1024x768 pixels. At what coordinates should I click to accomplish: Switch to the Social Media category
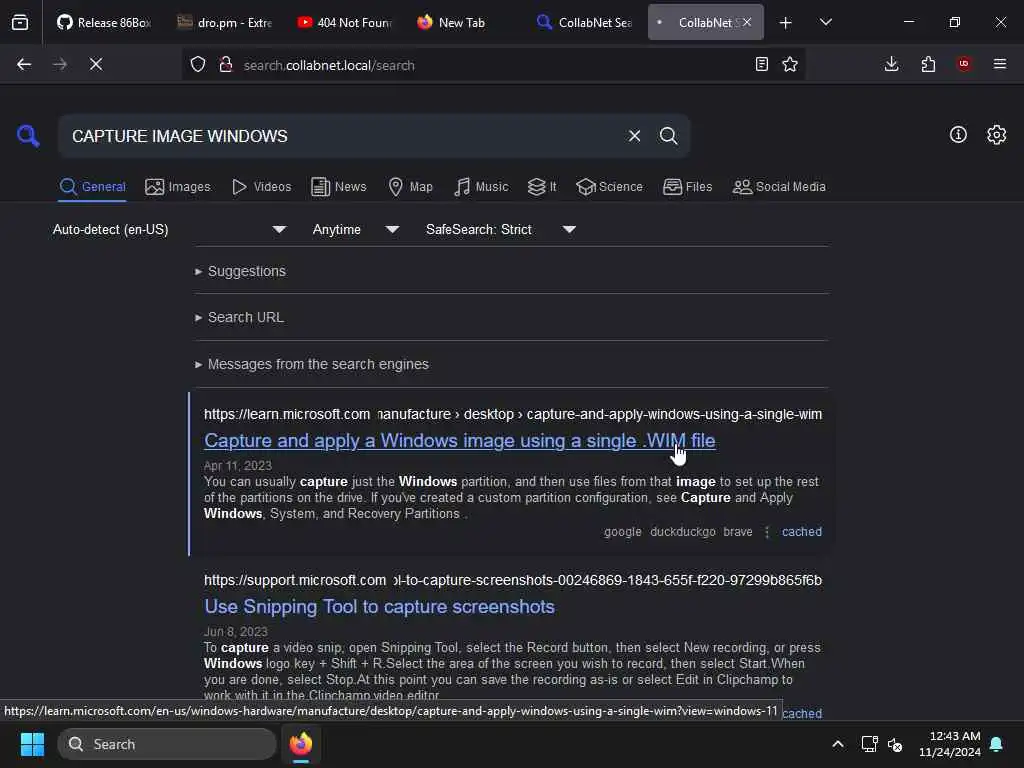tap(779, 187)
